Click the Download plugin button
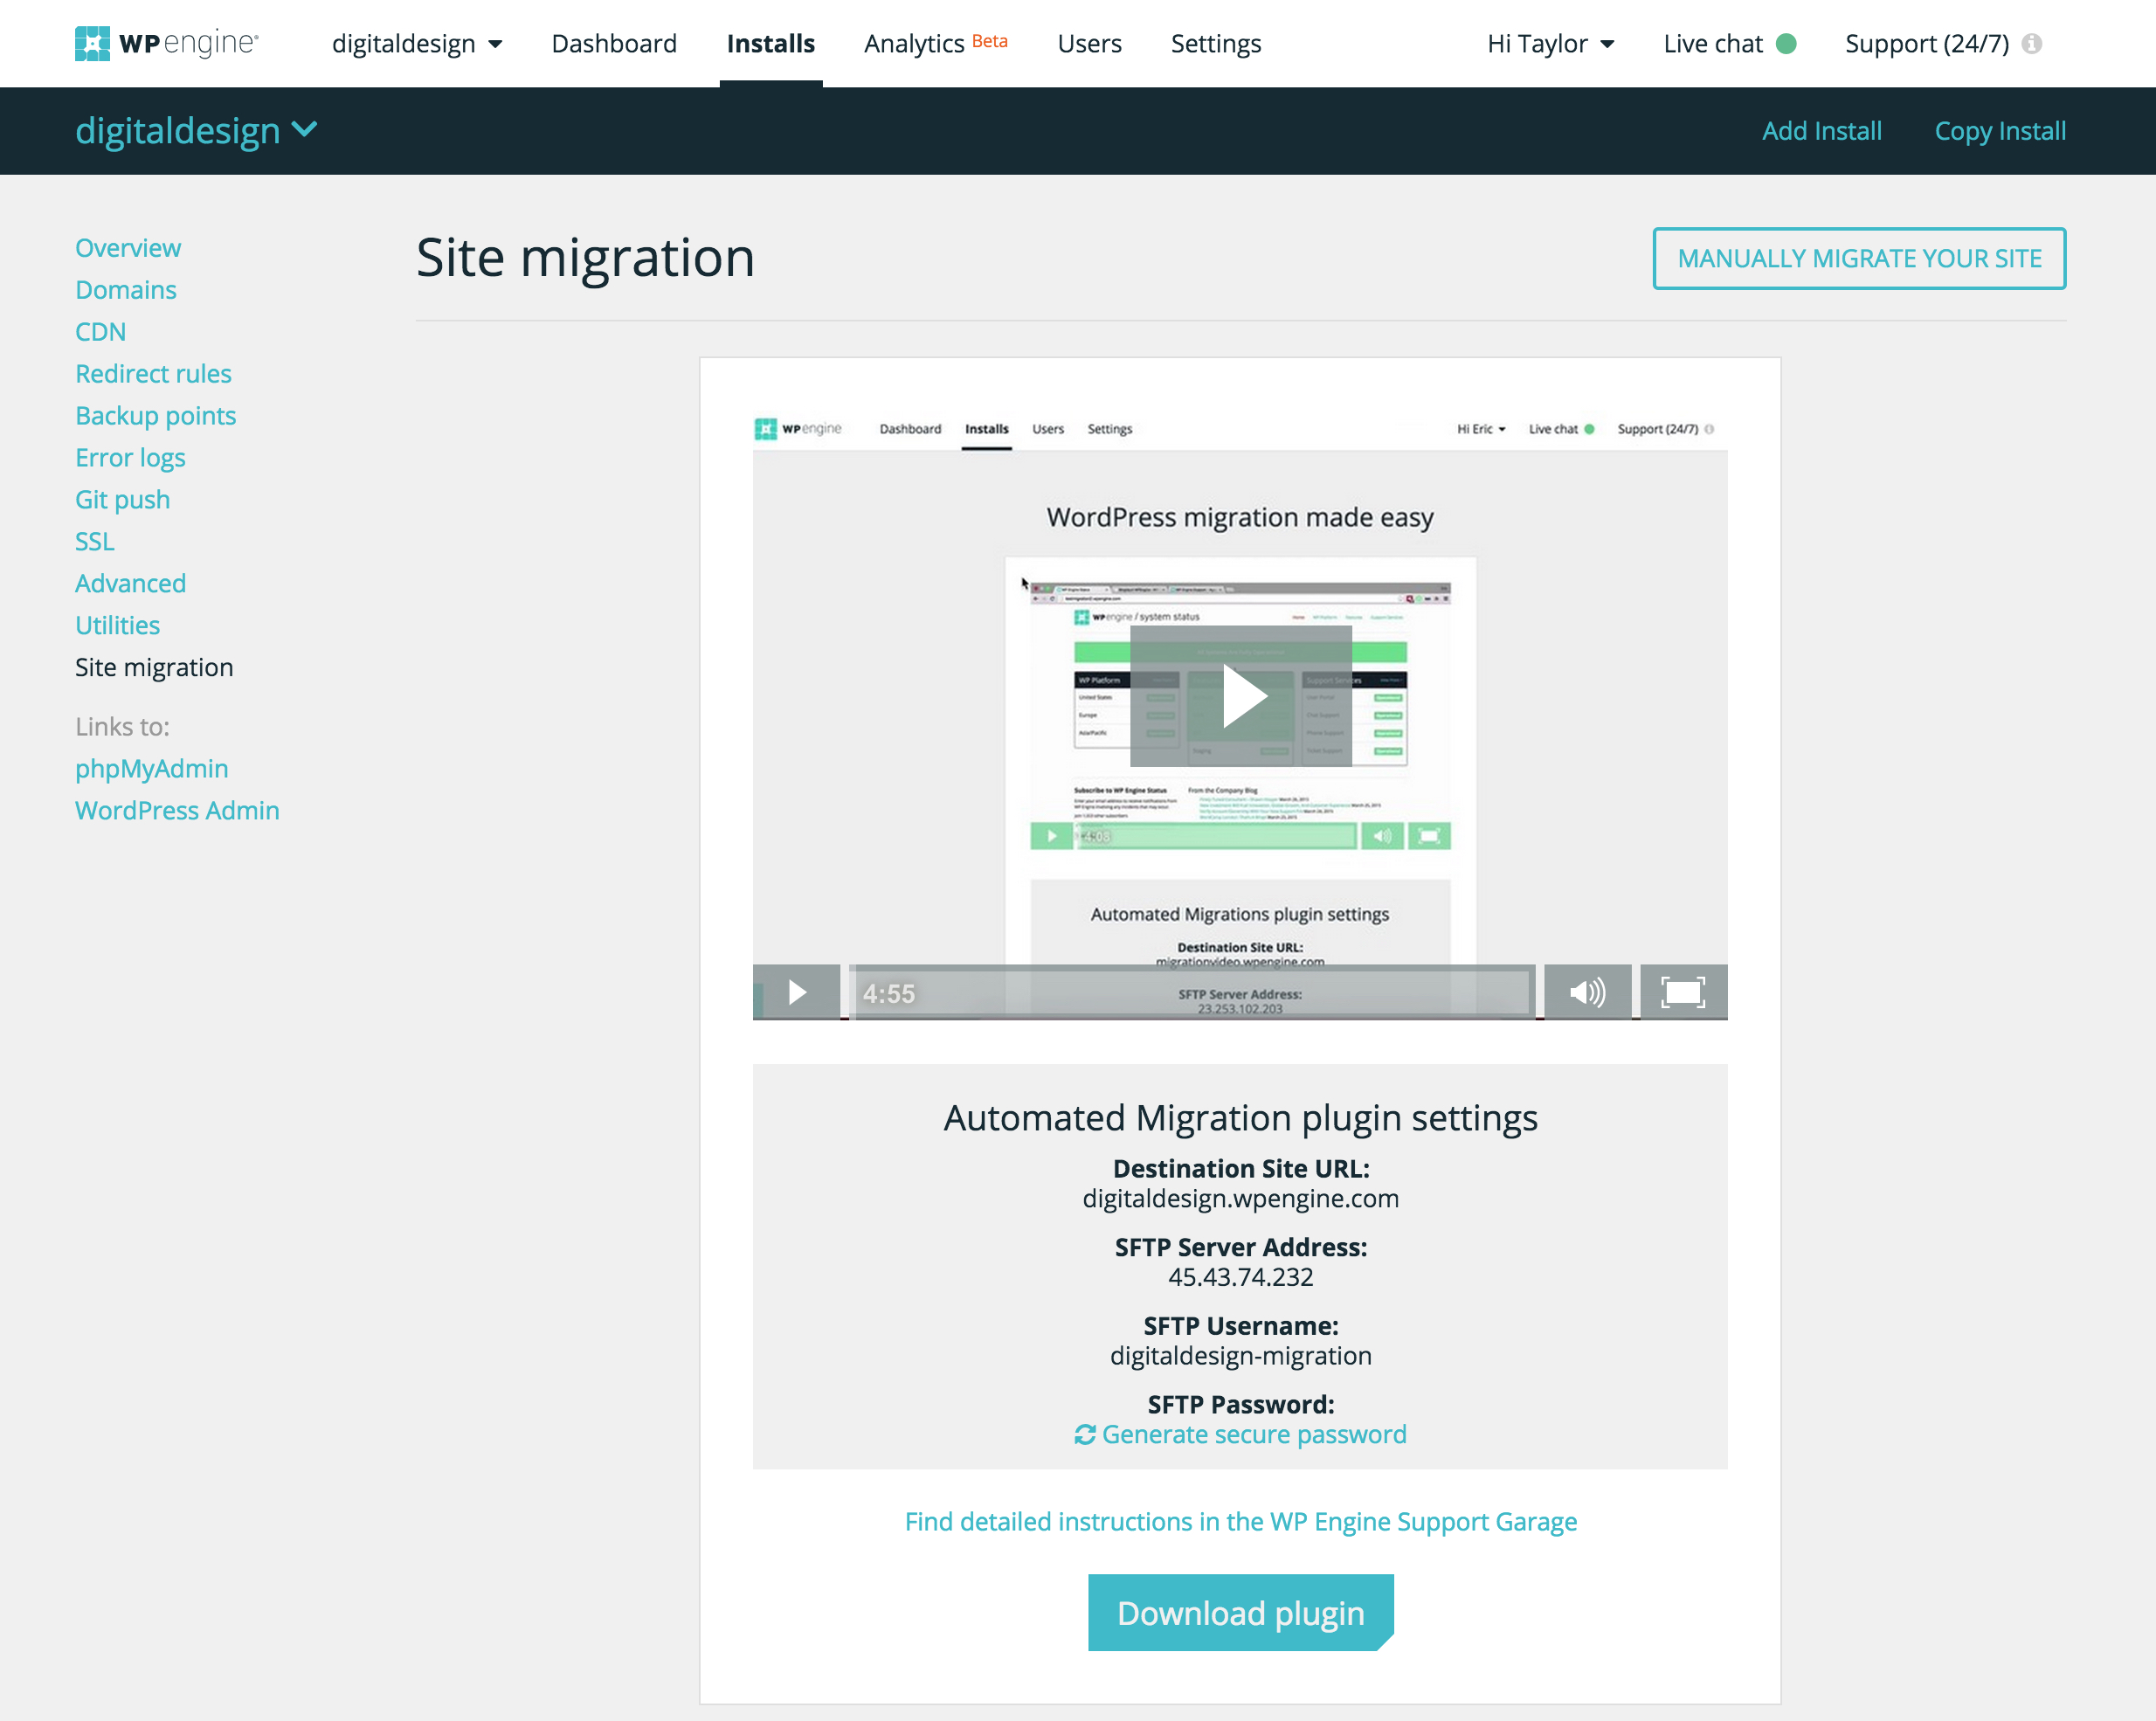The height and width of the screenshot is (1721, 2156). coord(1240,1613)
